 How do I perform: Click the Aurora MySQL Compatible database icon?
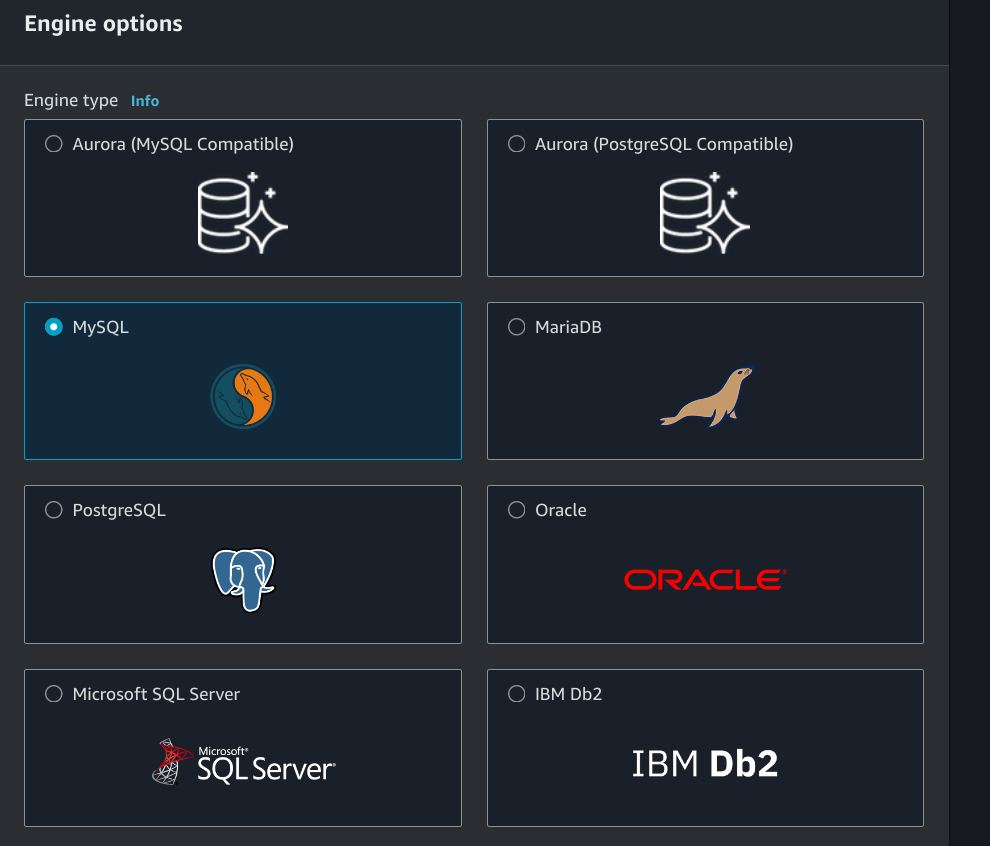pyautogui.click(x=242, y=212)
